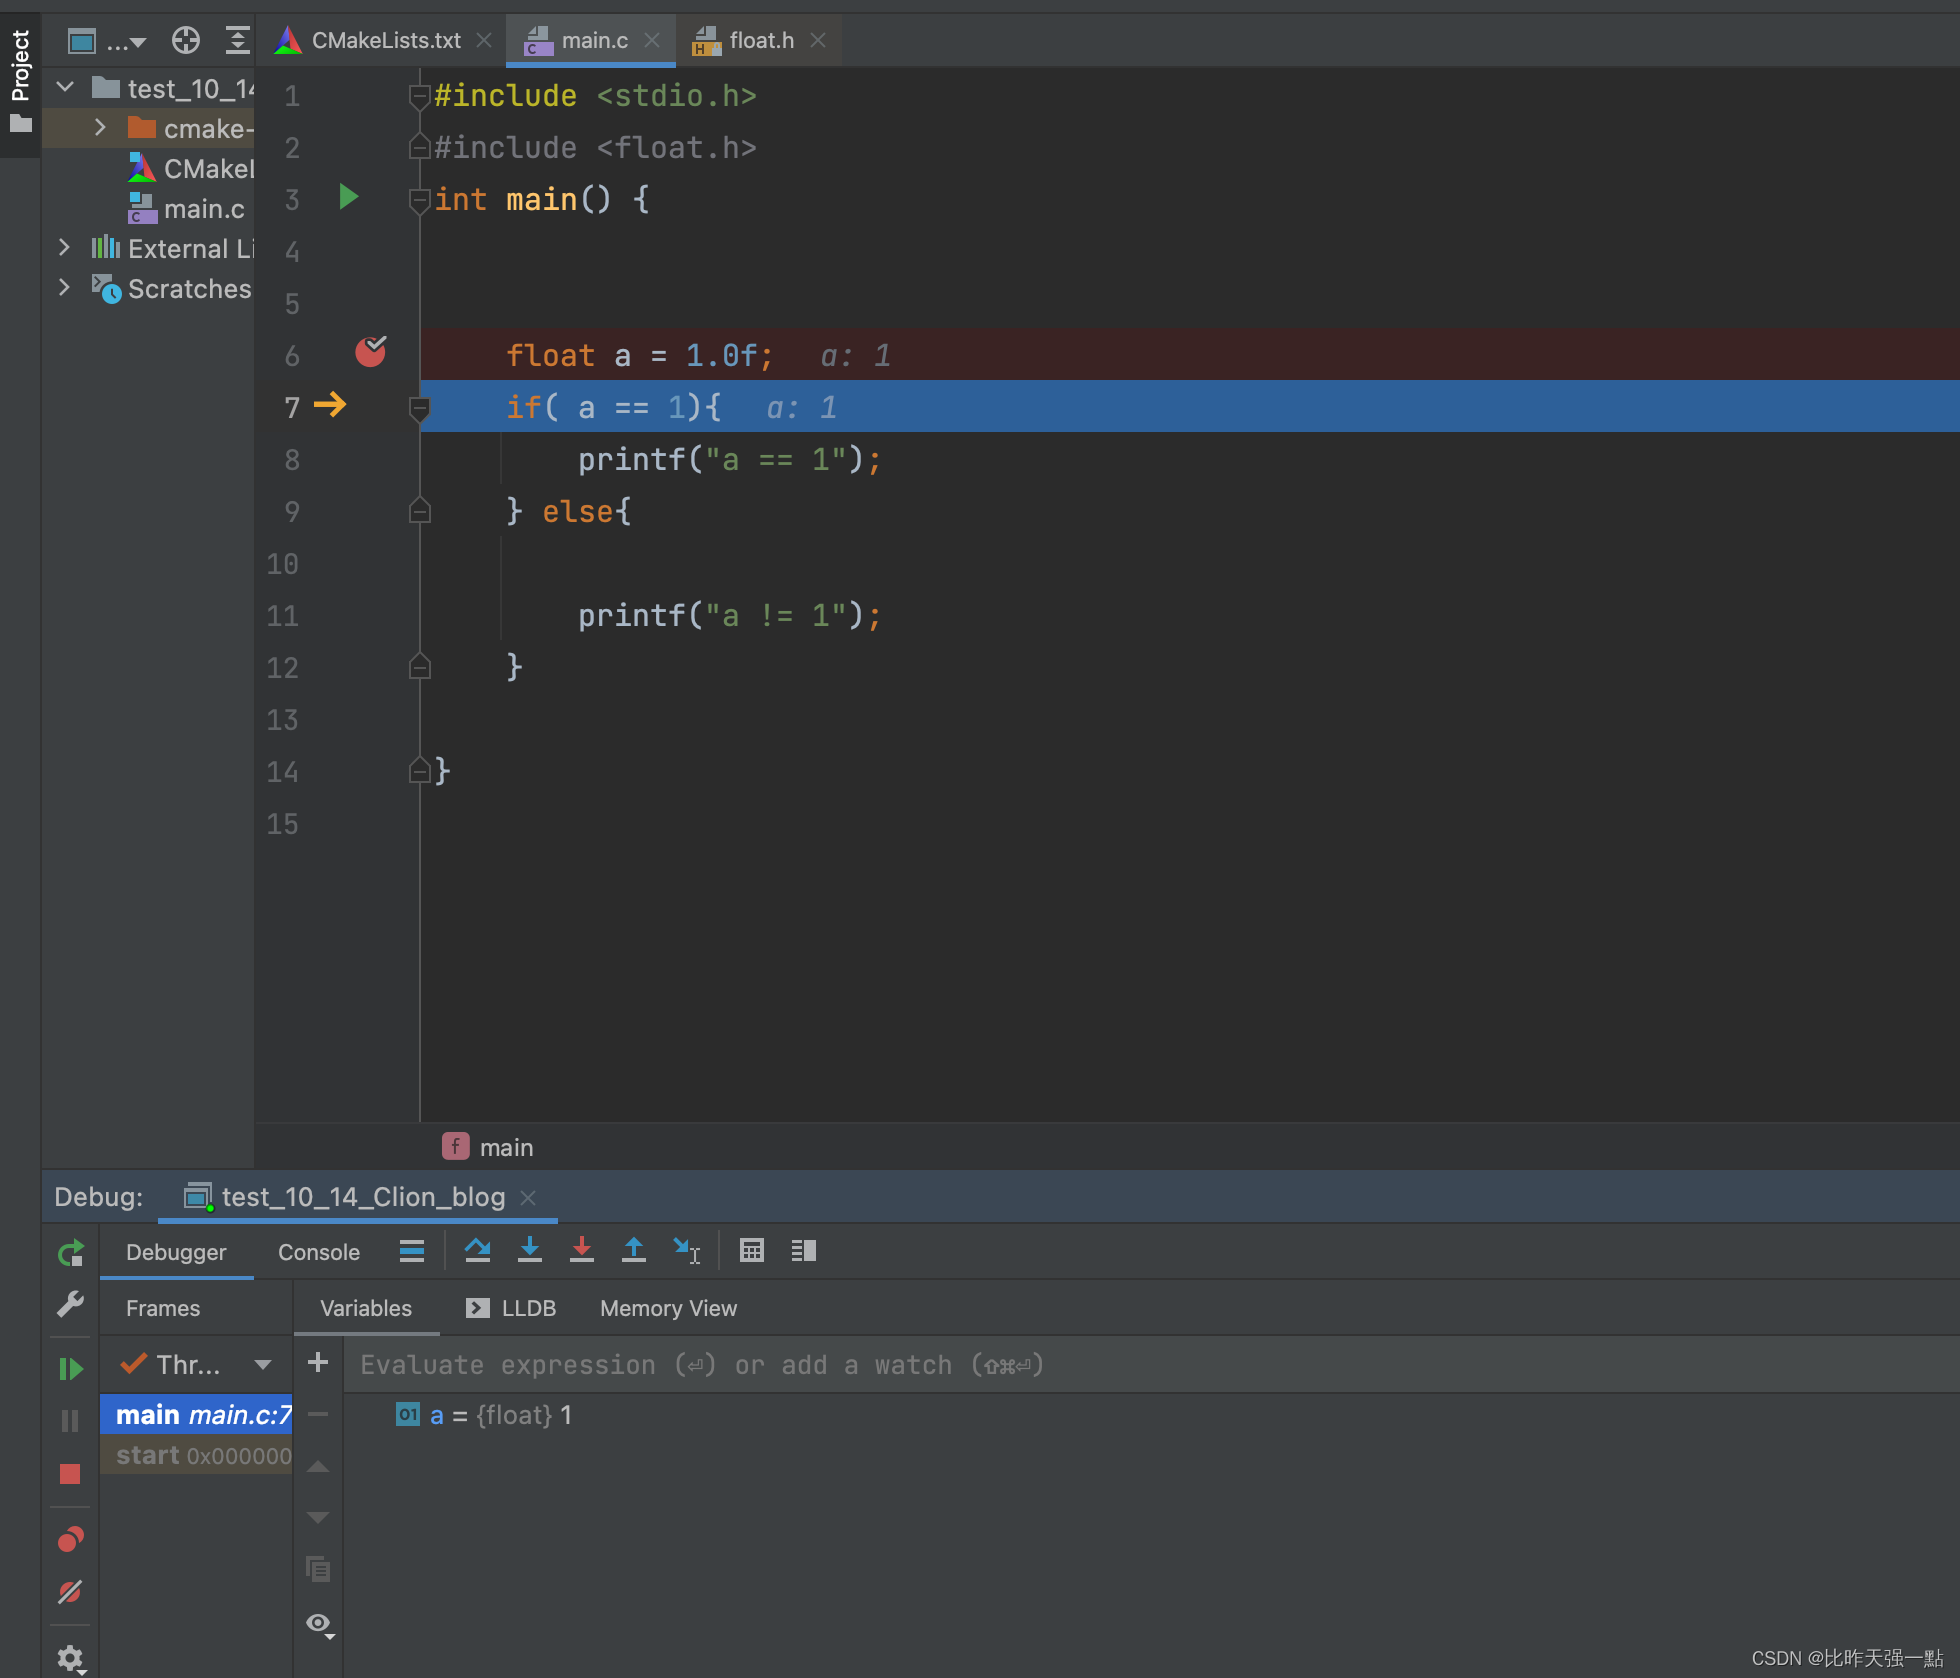This screenshot has height=1678, width=1960.
Task: Expand the cmake build folder
Action: 100,128
